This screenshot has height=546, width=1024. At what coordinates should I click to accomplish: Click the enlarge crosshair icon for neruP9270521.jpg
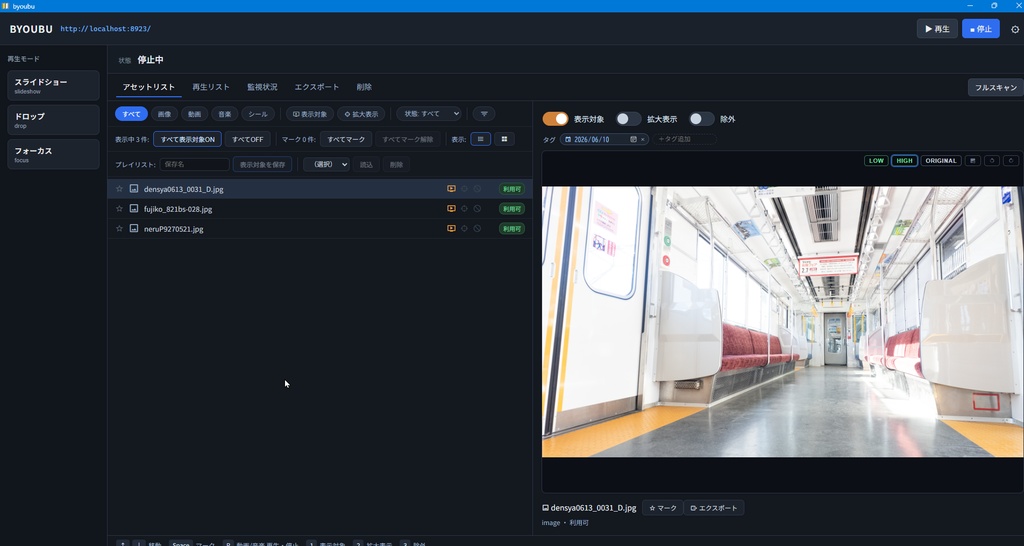point(464,229)
